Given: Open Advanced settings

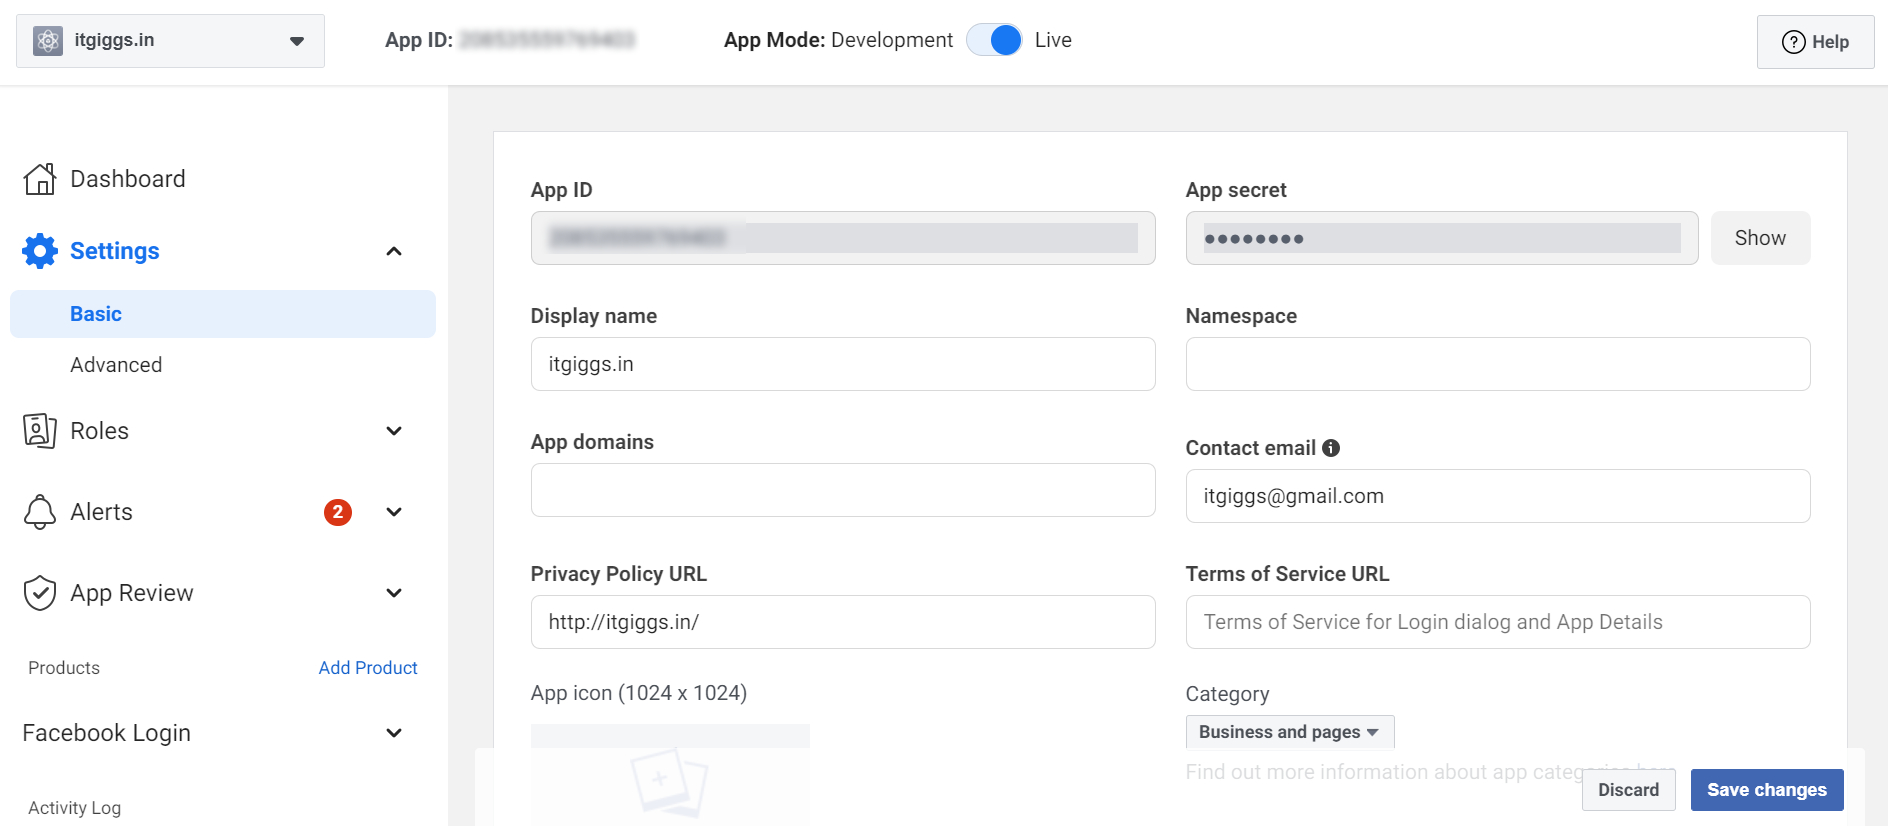Looking at the screenshot, I should point(116,365).
